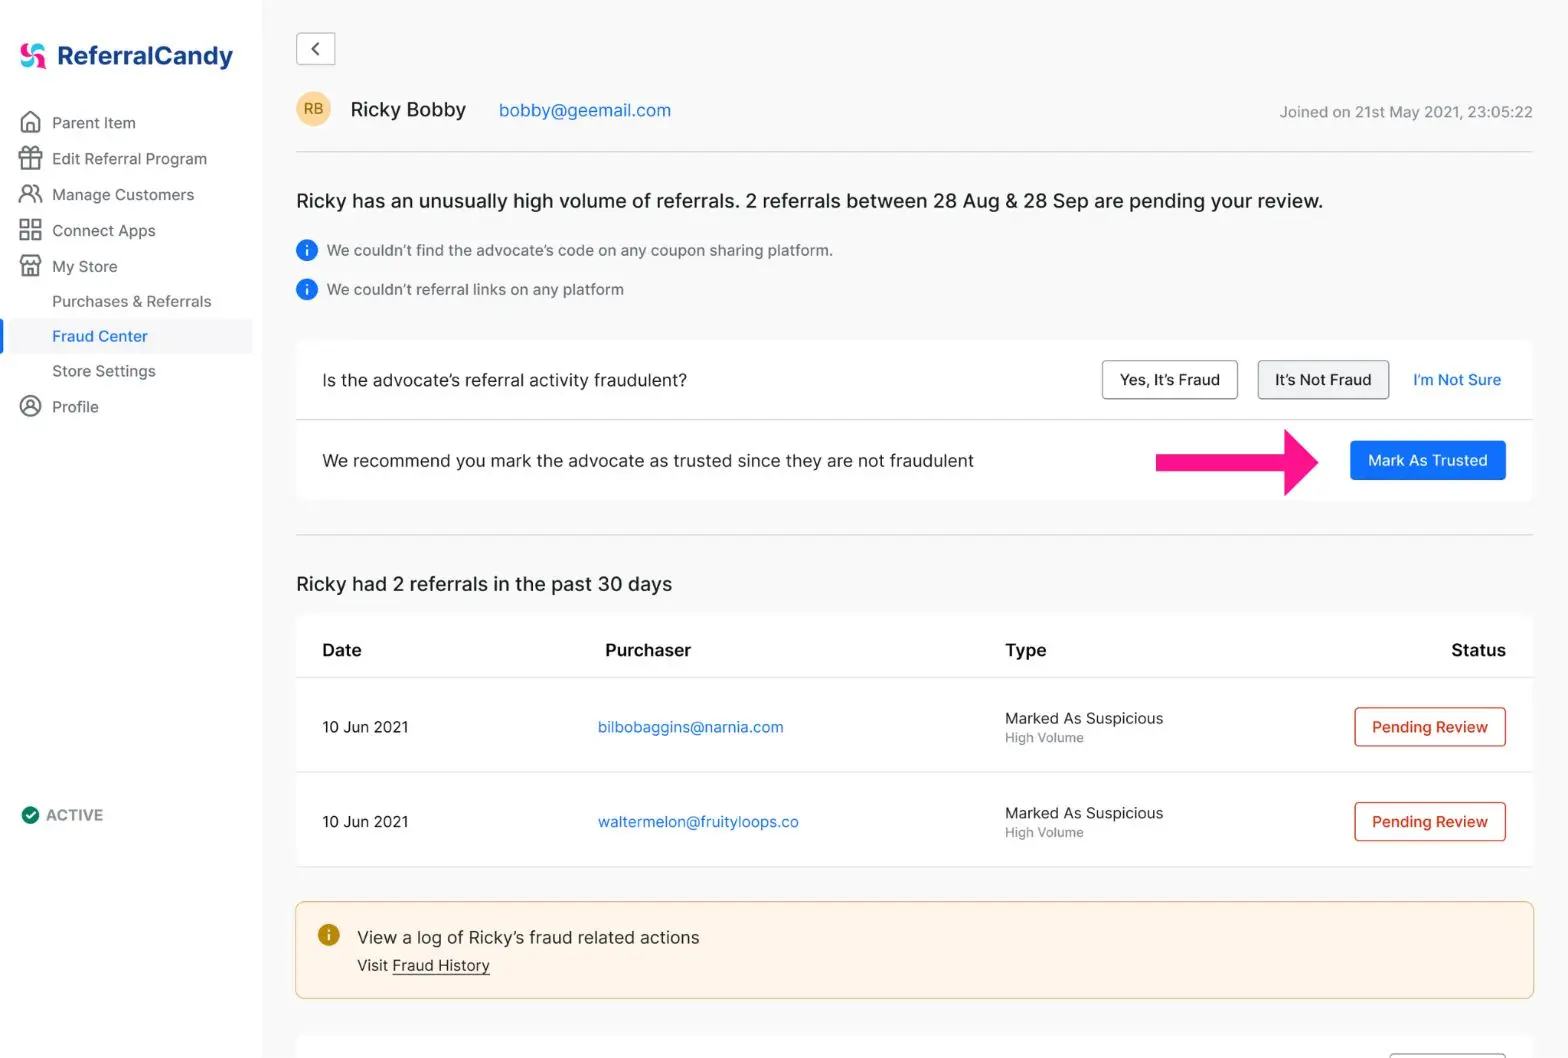Open Purchases & Referrals submenu item

click(132, 301)
